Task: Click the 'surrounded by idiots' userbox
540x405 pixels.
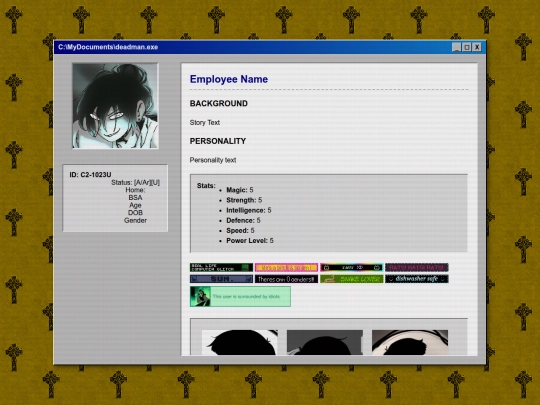Action: click(240, 296)
